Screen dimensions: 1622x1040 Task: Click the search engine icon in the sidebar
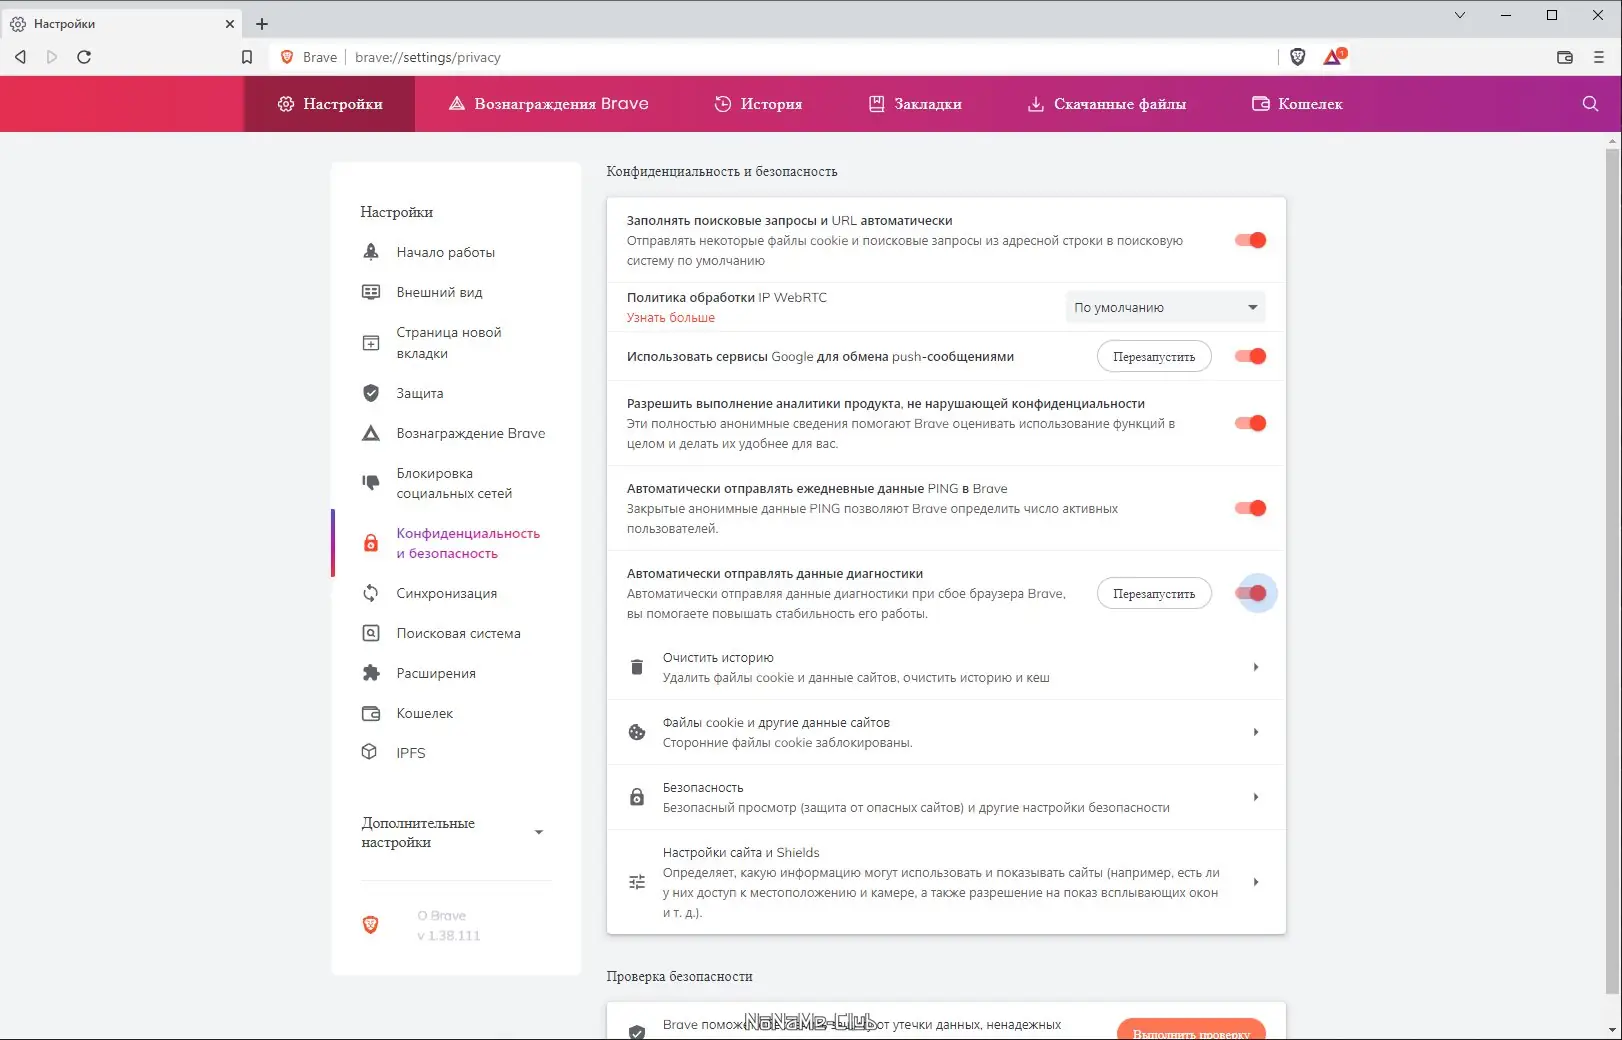pyautogui.click(x=371, y=633)
